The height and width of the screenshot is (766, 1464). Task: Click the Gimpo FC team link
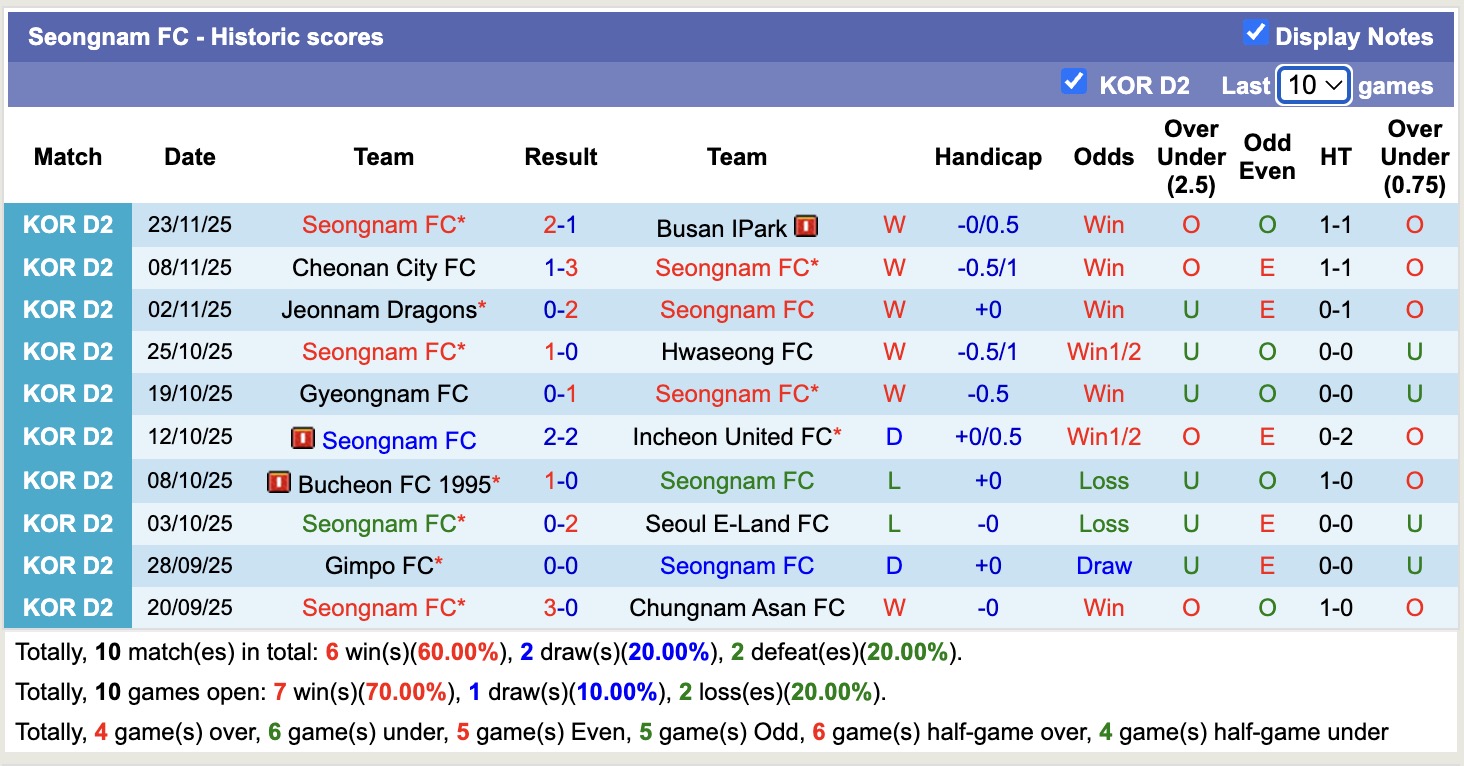click(x=378, y=566)
